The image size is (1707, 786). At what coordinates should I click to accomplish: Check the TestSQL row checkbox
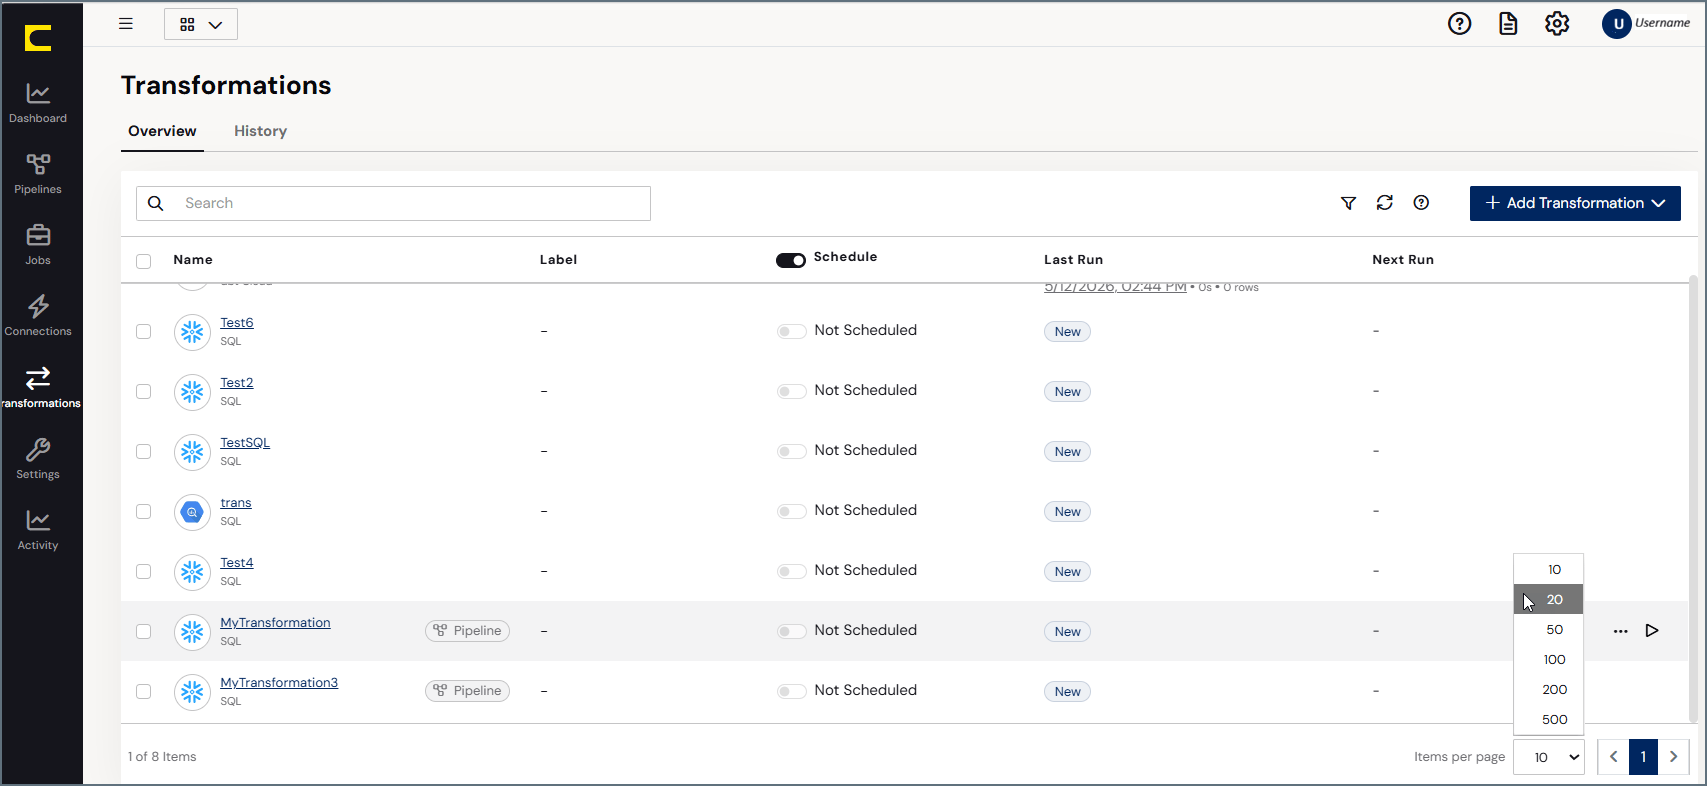tap(144, 451)
